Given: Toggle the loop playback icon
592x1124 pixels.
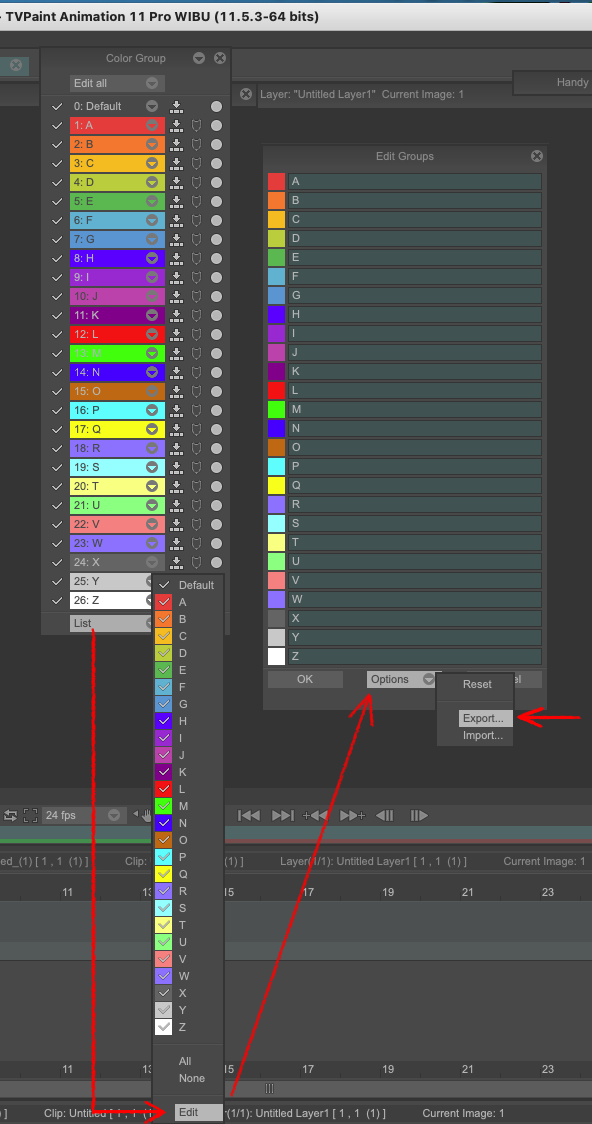Looking at the screenshot, I should point(11,815).
